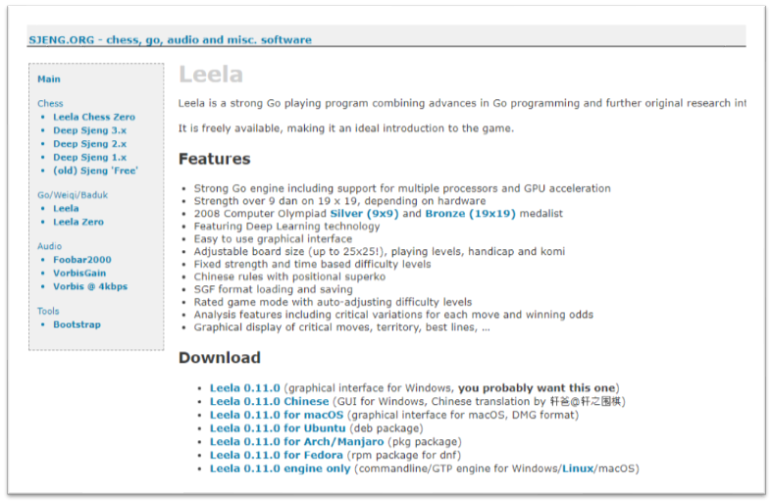Click the Go/Weiqi/Baduk category label
Viewport: 773px width, 504px height.
pyautogui.click(x=72, y=195)
